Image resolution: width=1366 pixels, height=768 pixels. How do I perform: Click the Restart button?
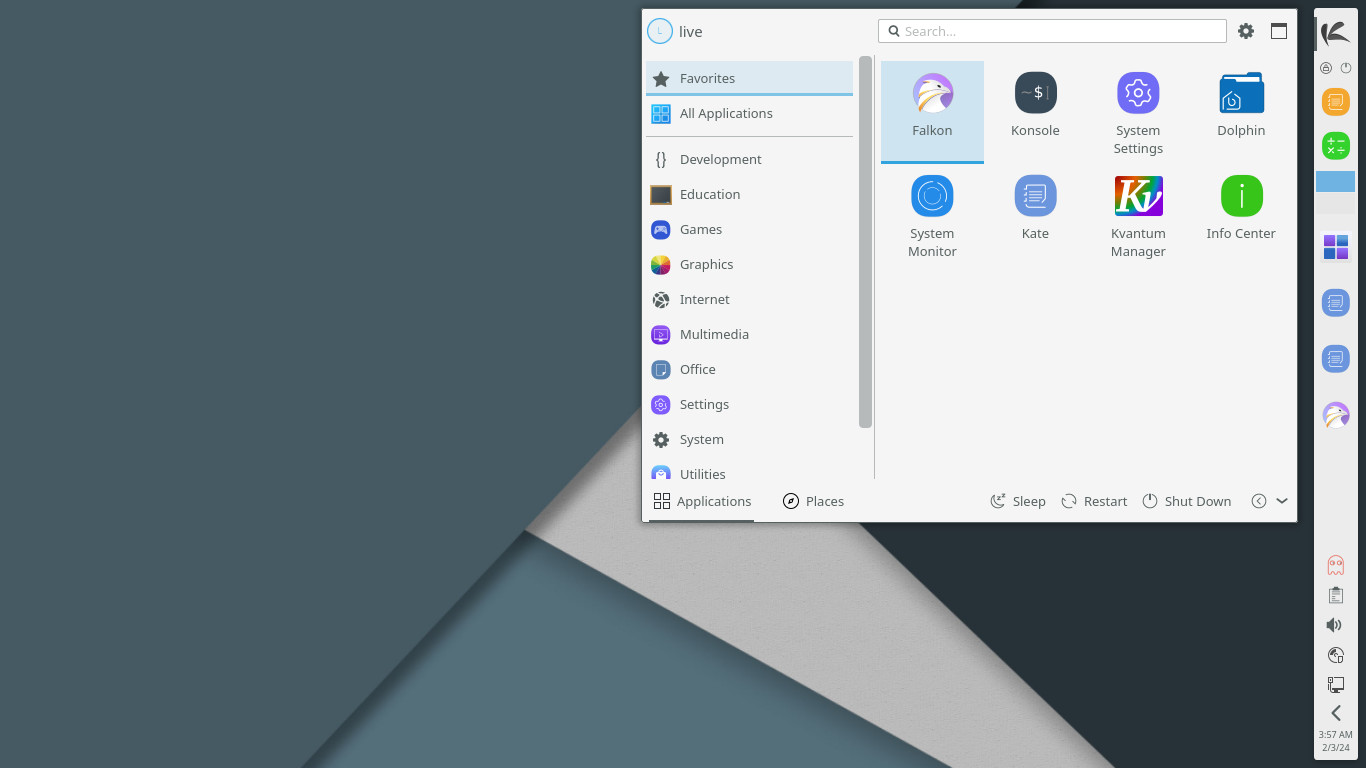(1094, 501)
